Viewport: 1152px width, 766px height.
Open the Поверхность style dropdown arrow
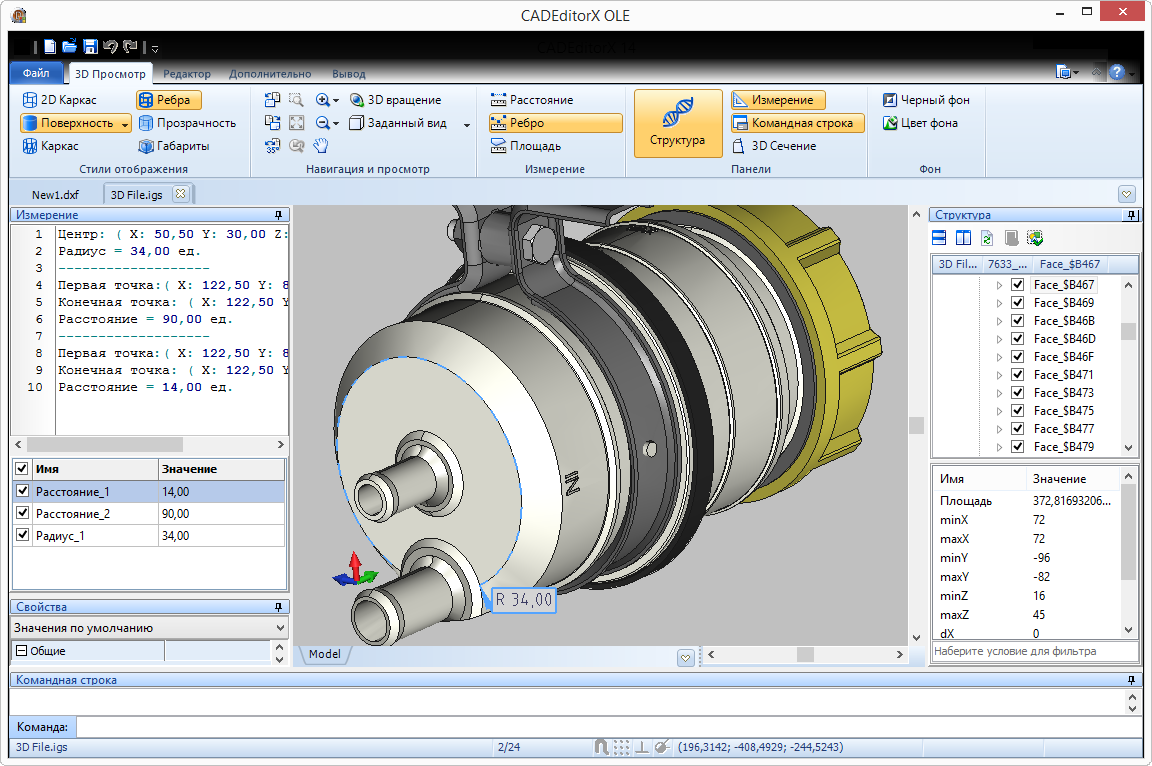[x=124, y=124]
